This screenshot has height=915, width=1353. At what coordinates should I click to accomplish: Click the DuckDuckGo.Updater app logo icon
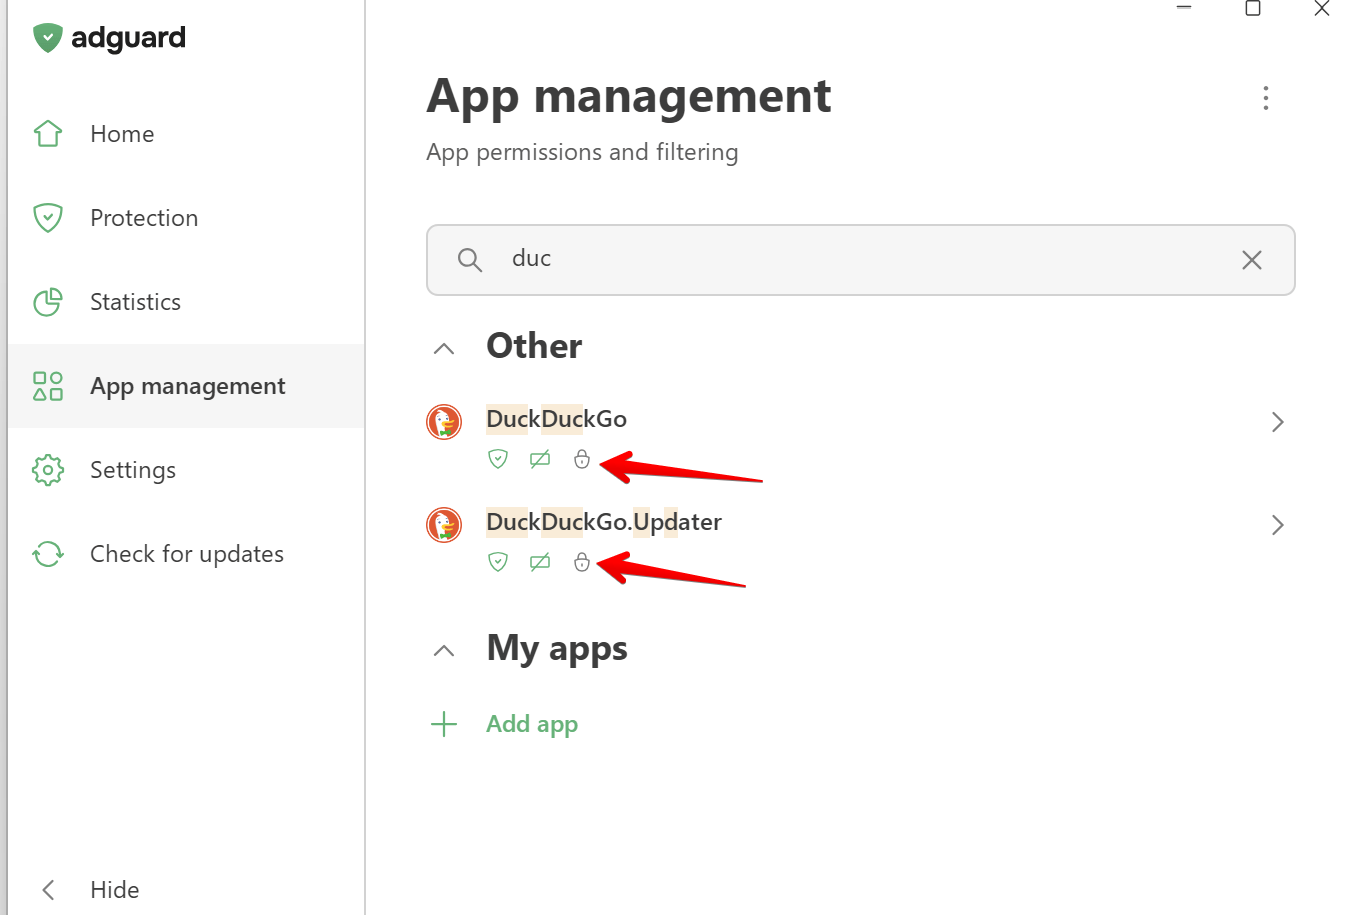tap(444, 525)
